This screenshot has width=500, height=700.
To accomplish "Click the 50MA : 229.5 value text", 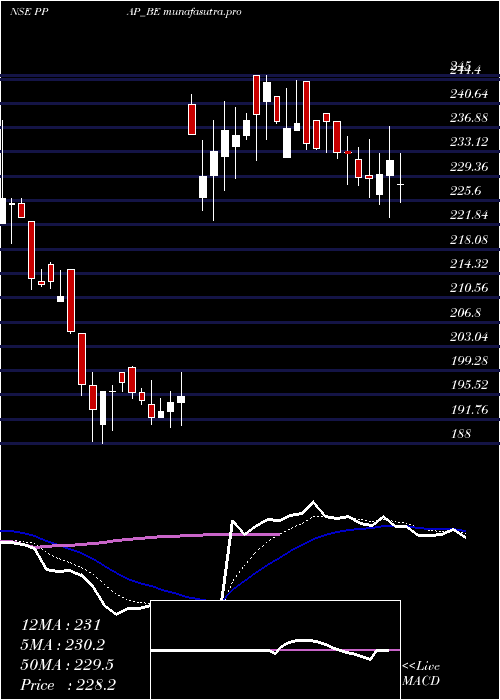I will [67, 665].
